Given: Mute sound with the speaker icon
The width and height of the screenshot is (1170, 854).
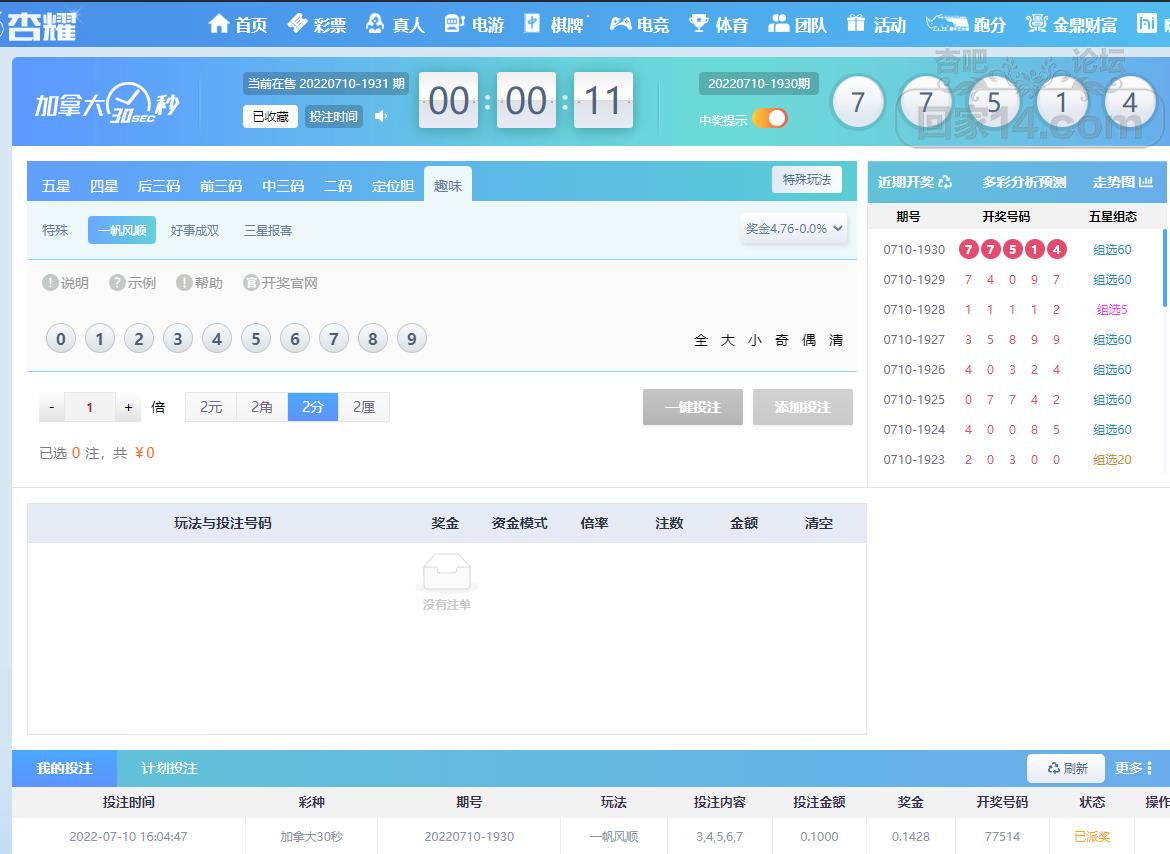Looking at the screenshot, I should click(x=381, y=116).
